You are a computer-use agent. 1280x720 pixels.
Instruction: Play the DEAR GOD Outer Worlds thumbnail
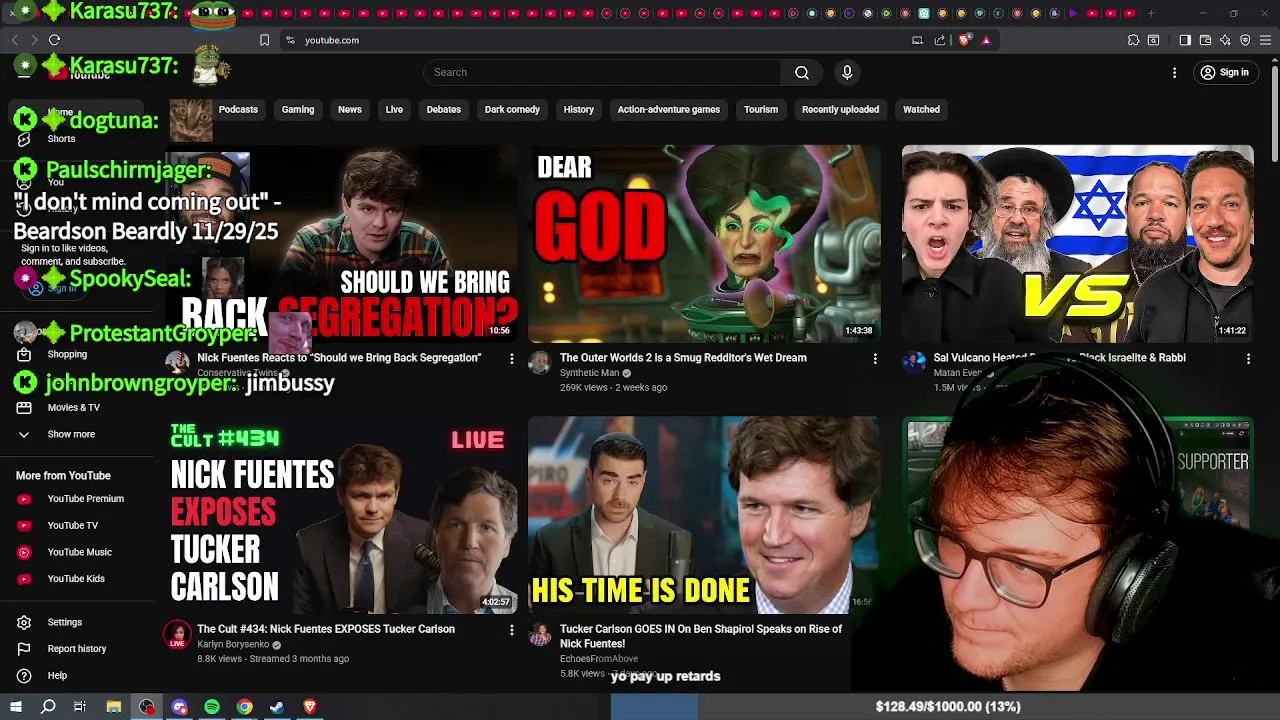coord(704,244)
